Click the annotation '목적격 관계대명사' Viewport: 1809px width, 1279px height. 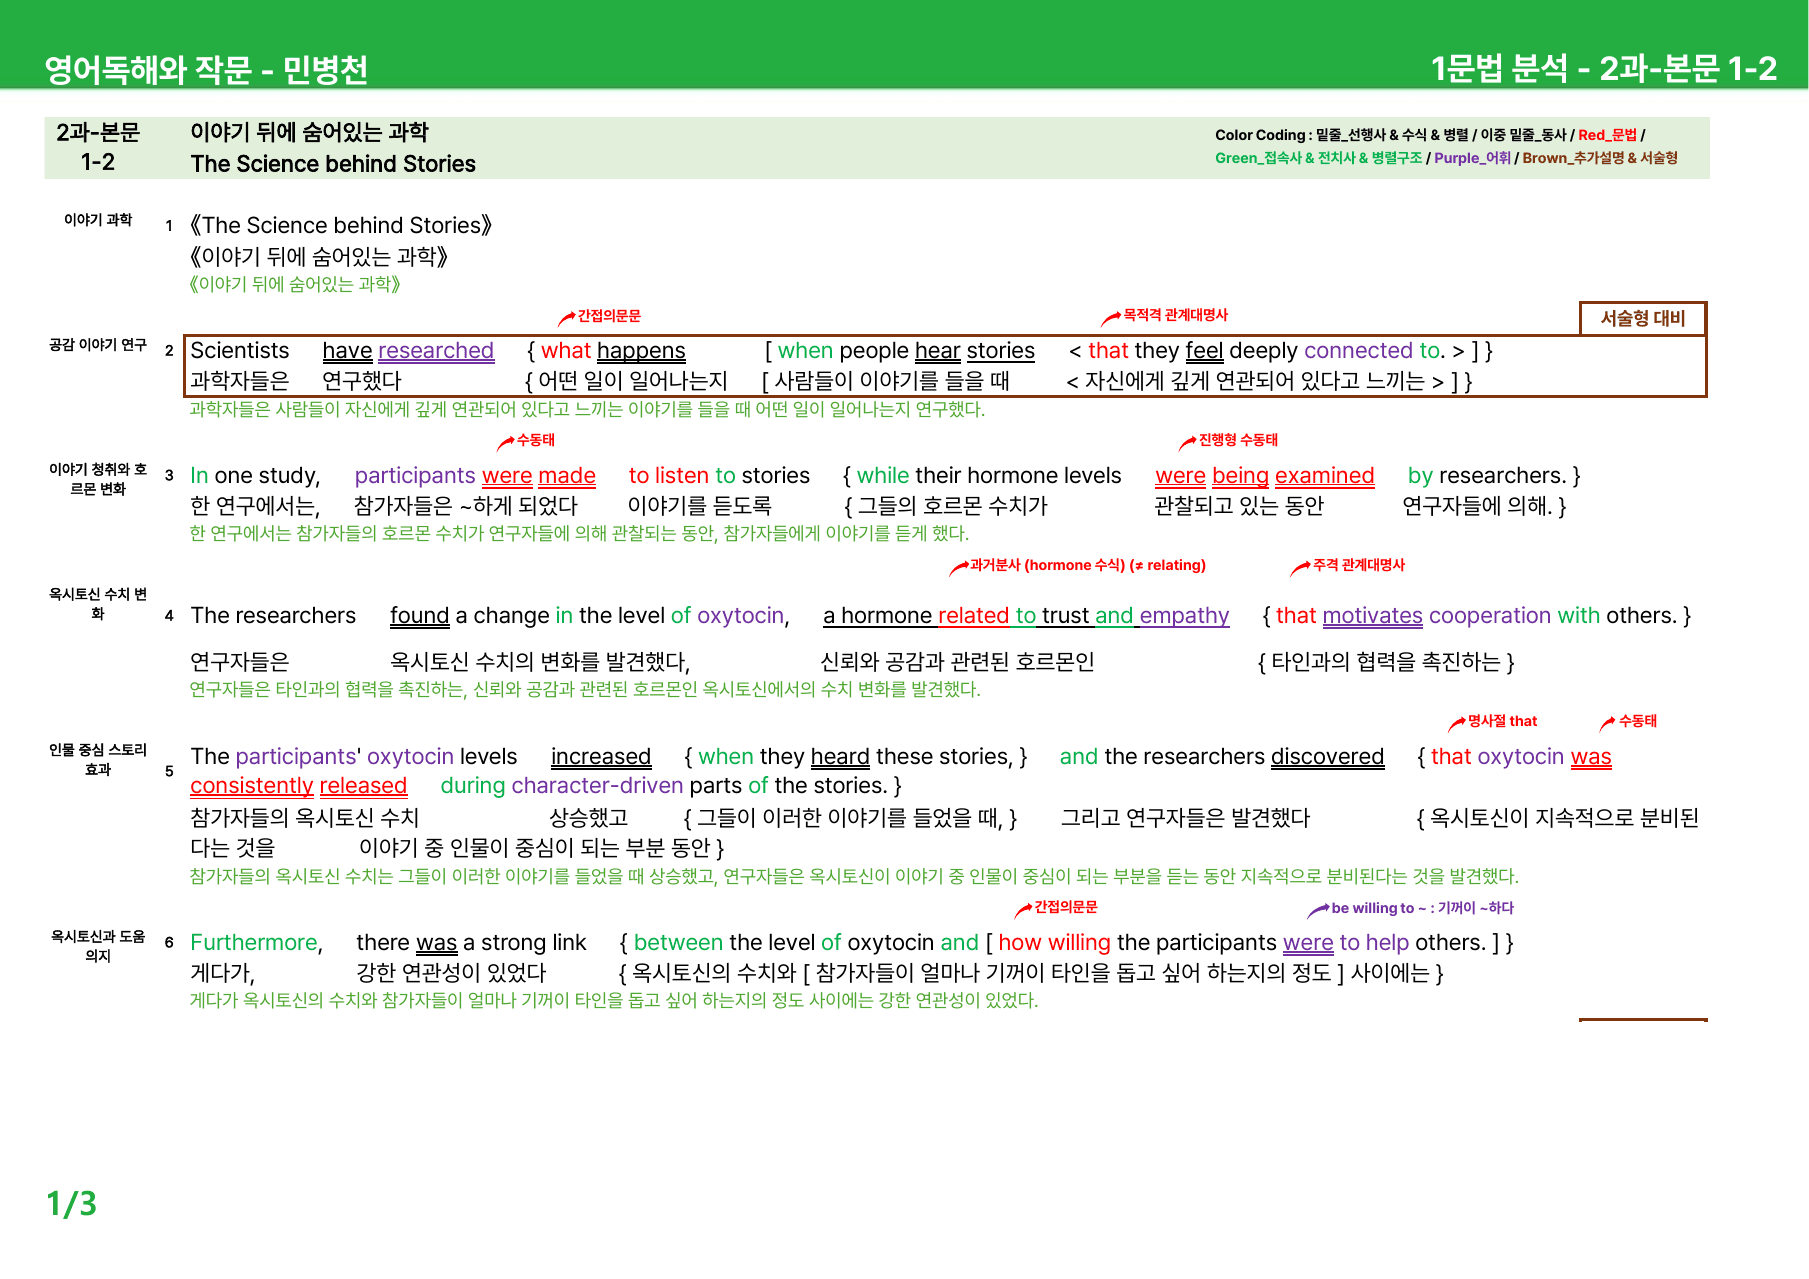pyautogui.click(x=1175, y=315)
